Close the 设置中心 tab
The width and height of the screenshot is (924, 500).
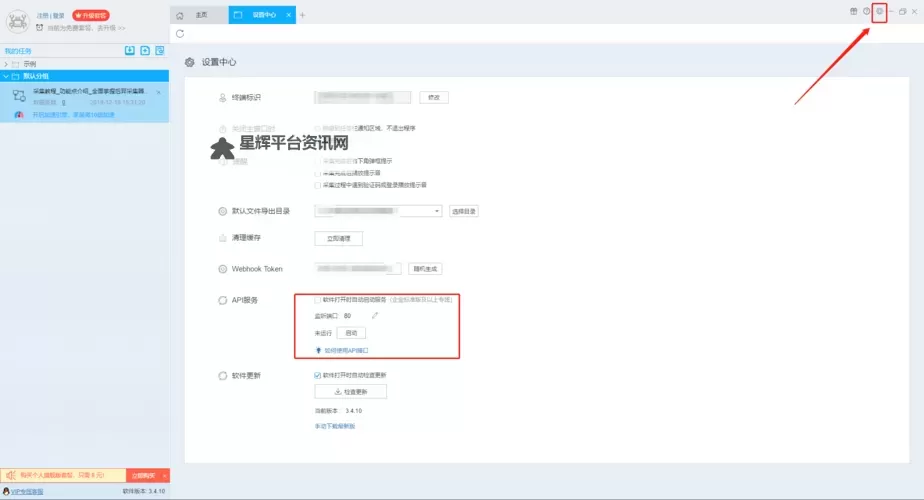(288, 15)
